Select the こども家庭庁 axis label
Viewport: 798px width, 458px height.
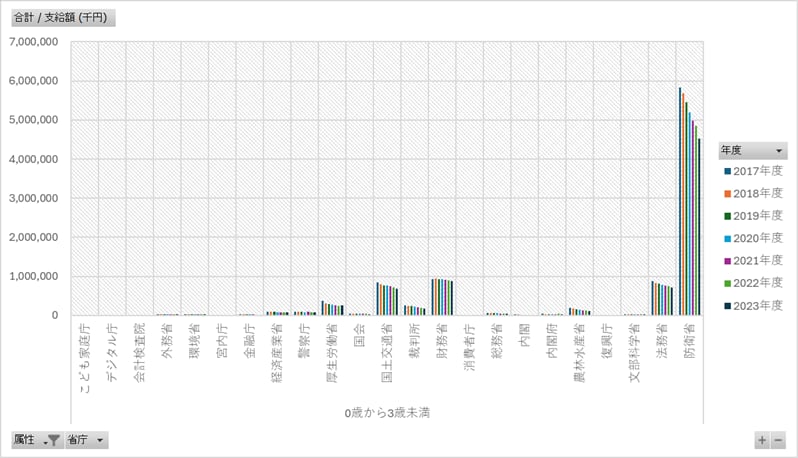[x=85, y=358]
